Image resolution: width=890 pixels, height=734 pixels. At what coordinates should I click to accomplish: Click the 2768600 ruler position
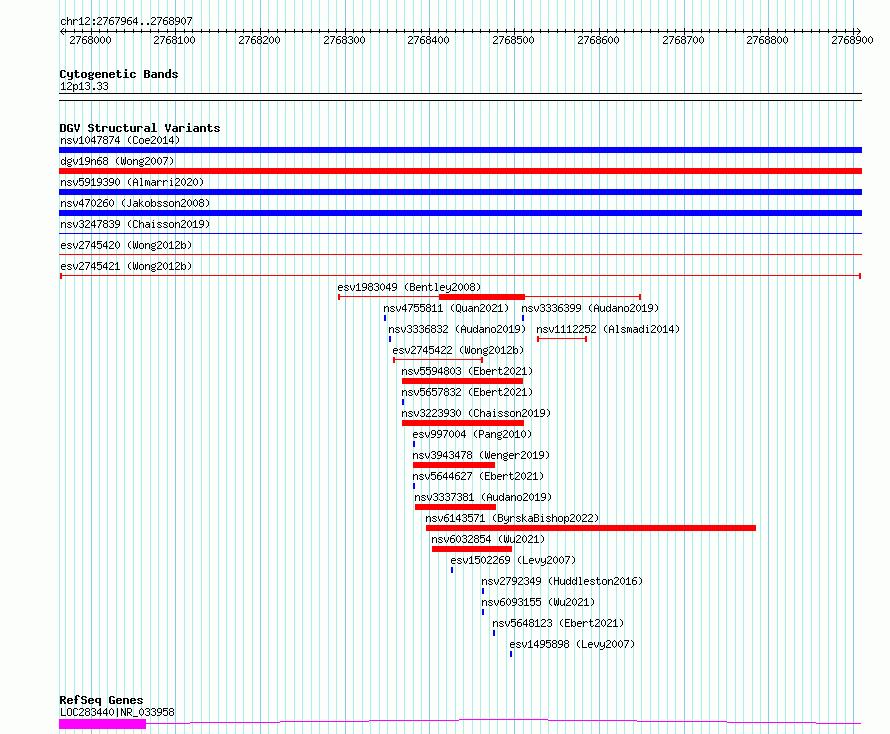point(598,40)
